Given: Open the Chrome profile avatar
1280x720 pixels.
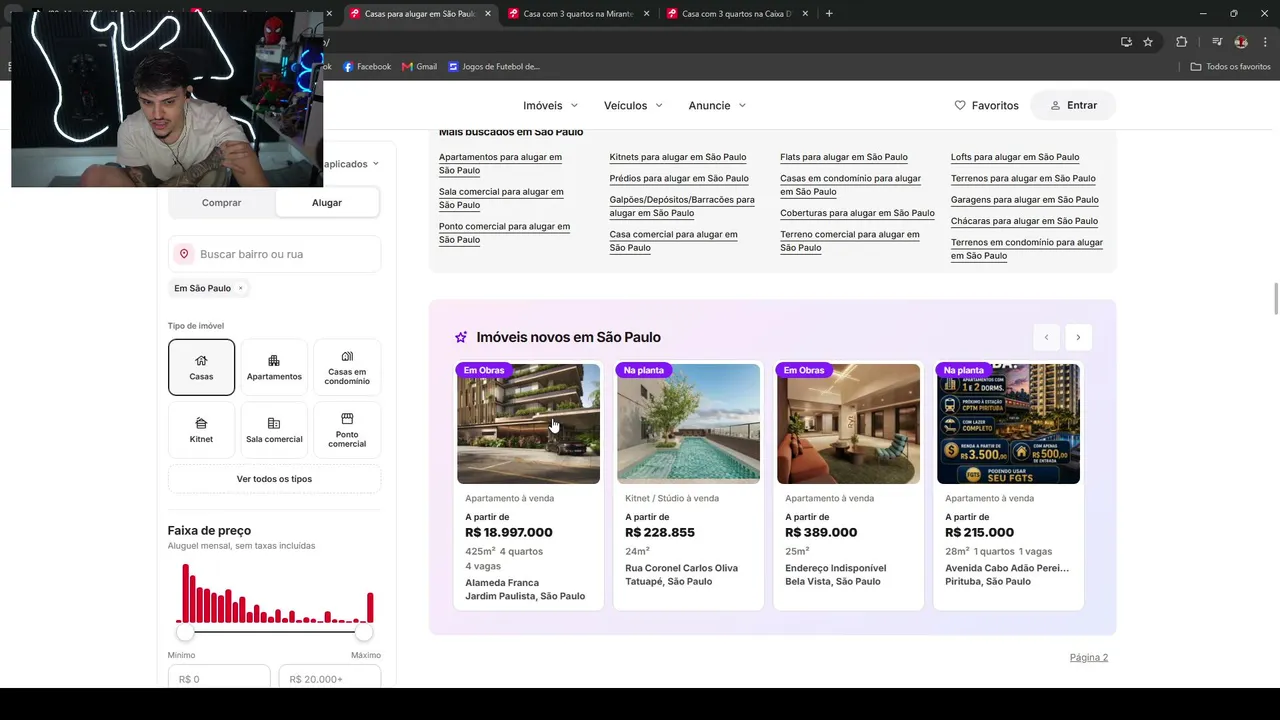Looking at the screenshot, I should point(1241,42).
